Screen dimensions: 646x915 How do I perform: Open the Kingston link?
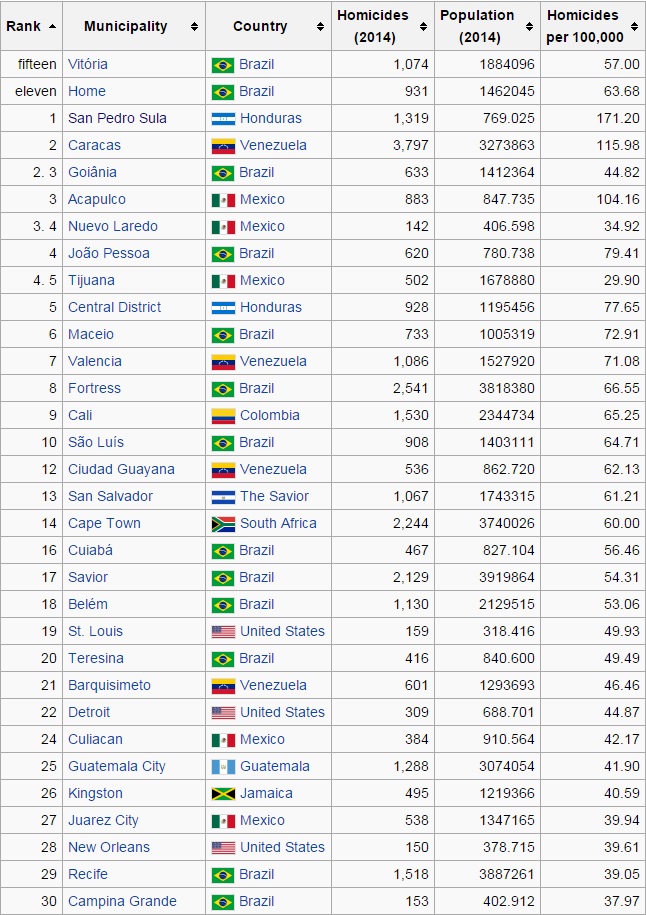(x=95, y=794)
